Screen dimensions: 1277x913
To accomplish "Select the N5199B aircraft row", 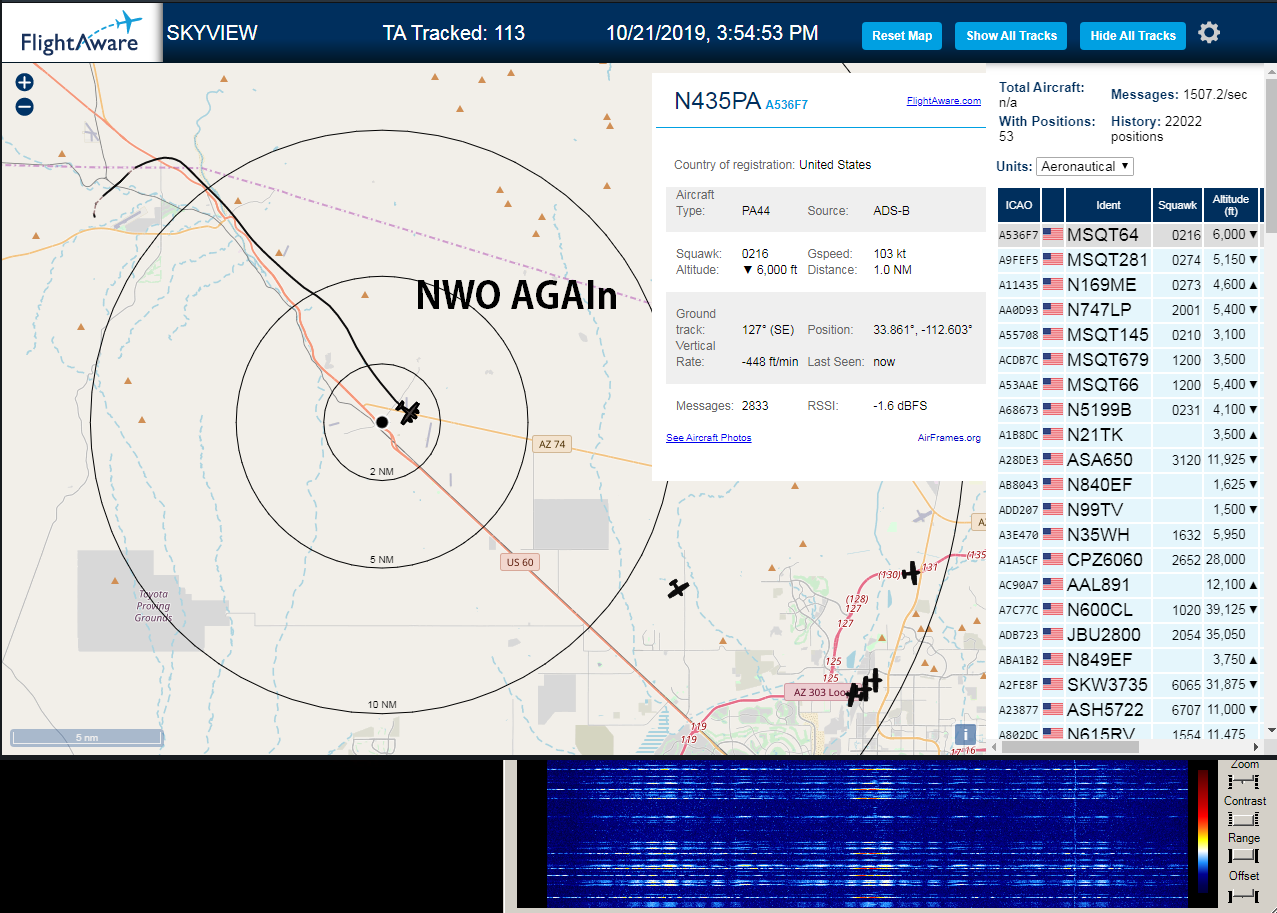I will pyautogui.click(x=1129, y=409).
